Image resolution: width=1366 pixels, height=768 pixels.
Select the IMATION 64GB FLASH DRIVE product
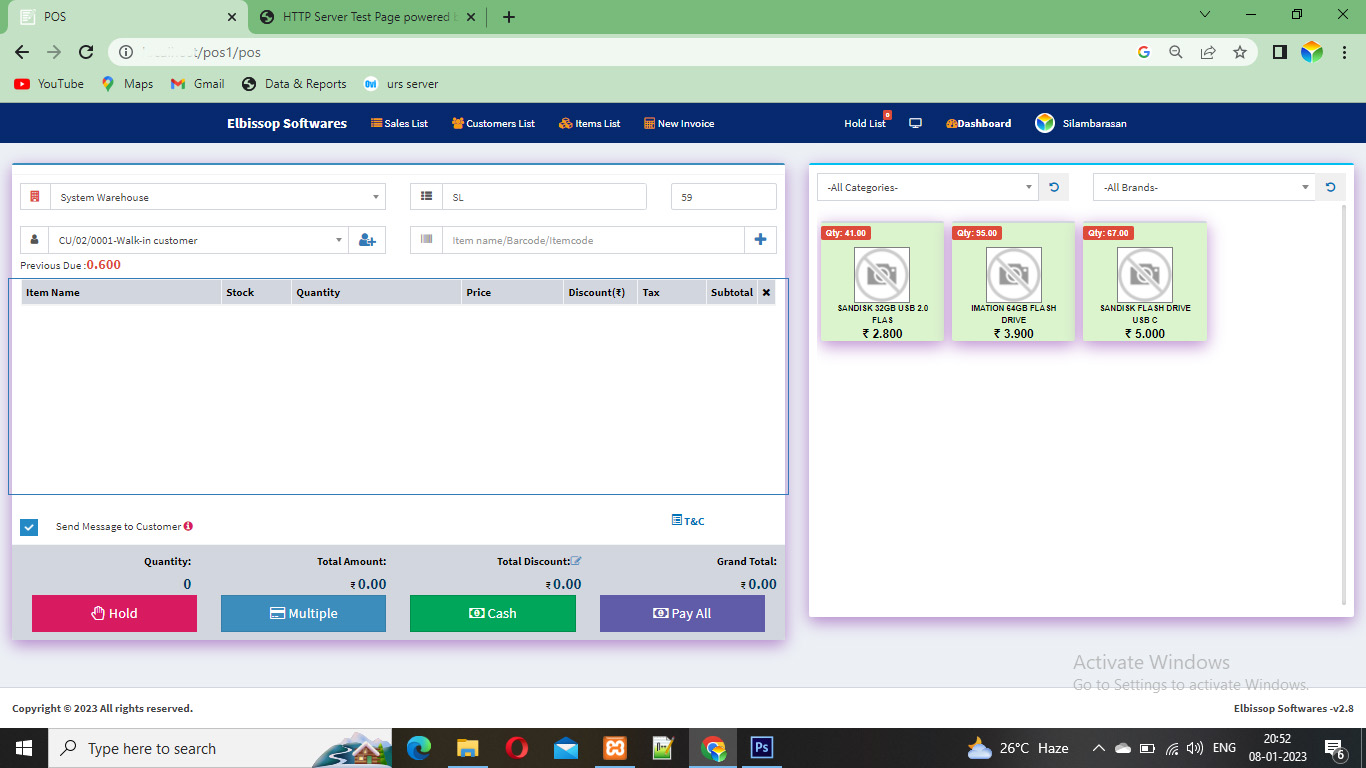click(1013, 282)
